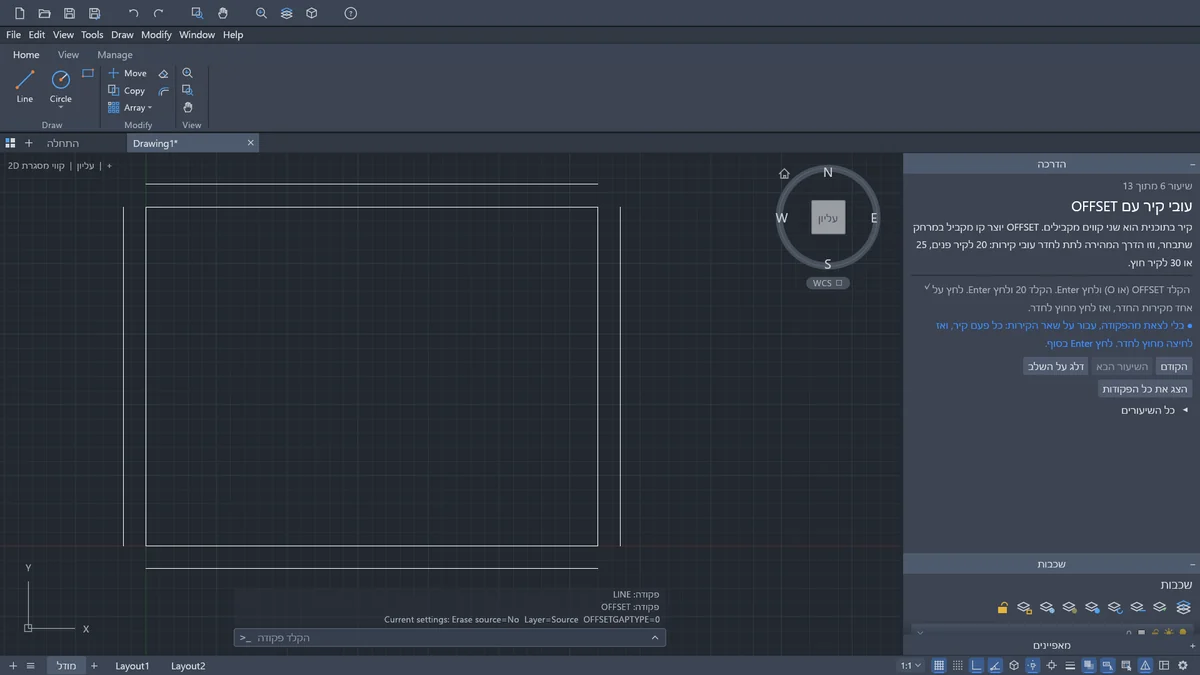This screenshot has width=1200, height=675.
Task: Open the התחלה start tab
Action: click(x=63, y=143)
